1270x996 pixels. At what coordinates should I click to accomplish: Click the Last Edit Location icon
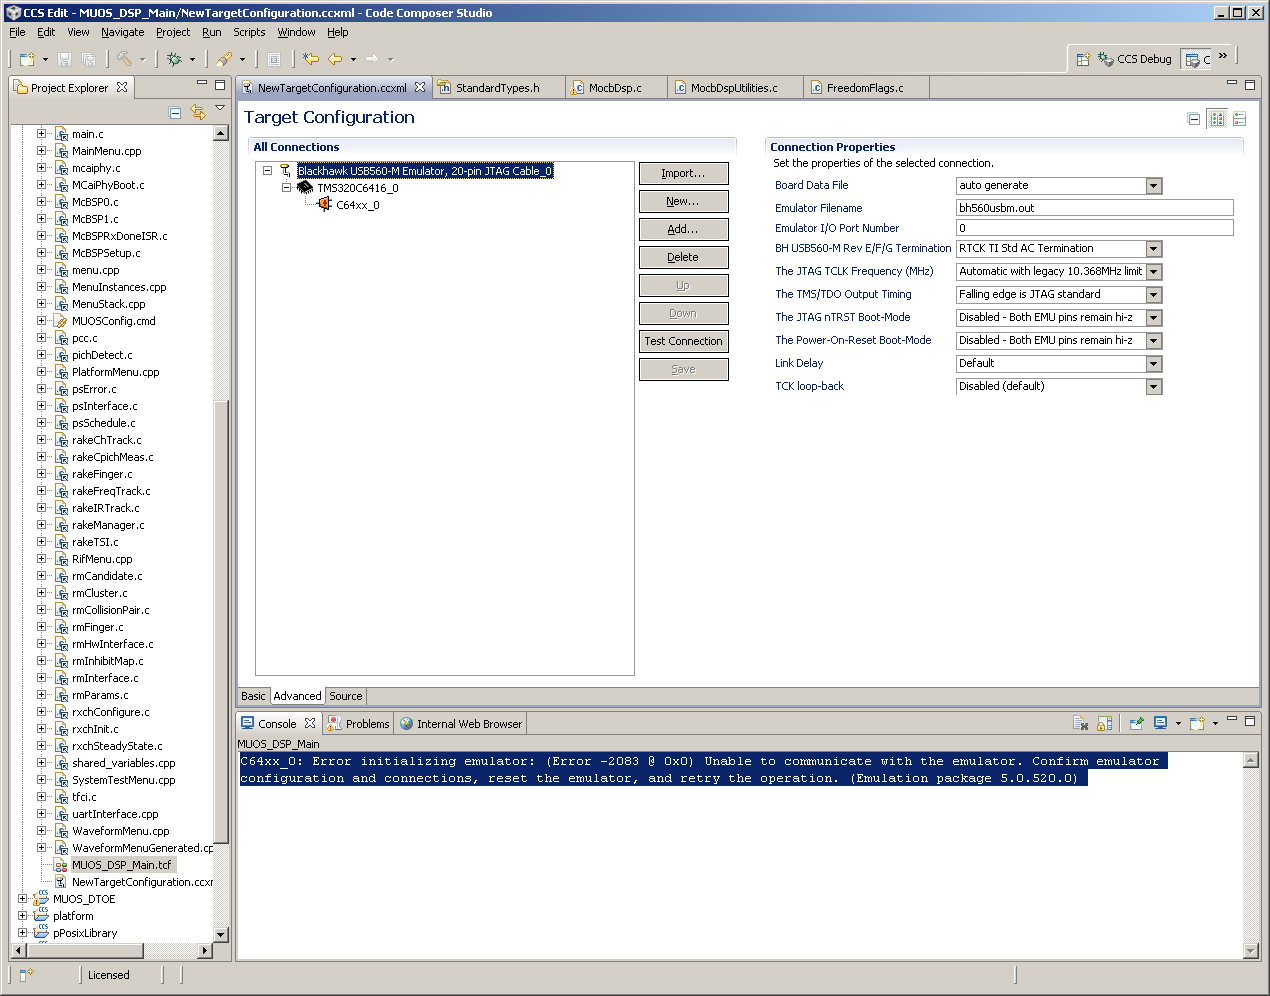pos(311,59)
